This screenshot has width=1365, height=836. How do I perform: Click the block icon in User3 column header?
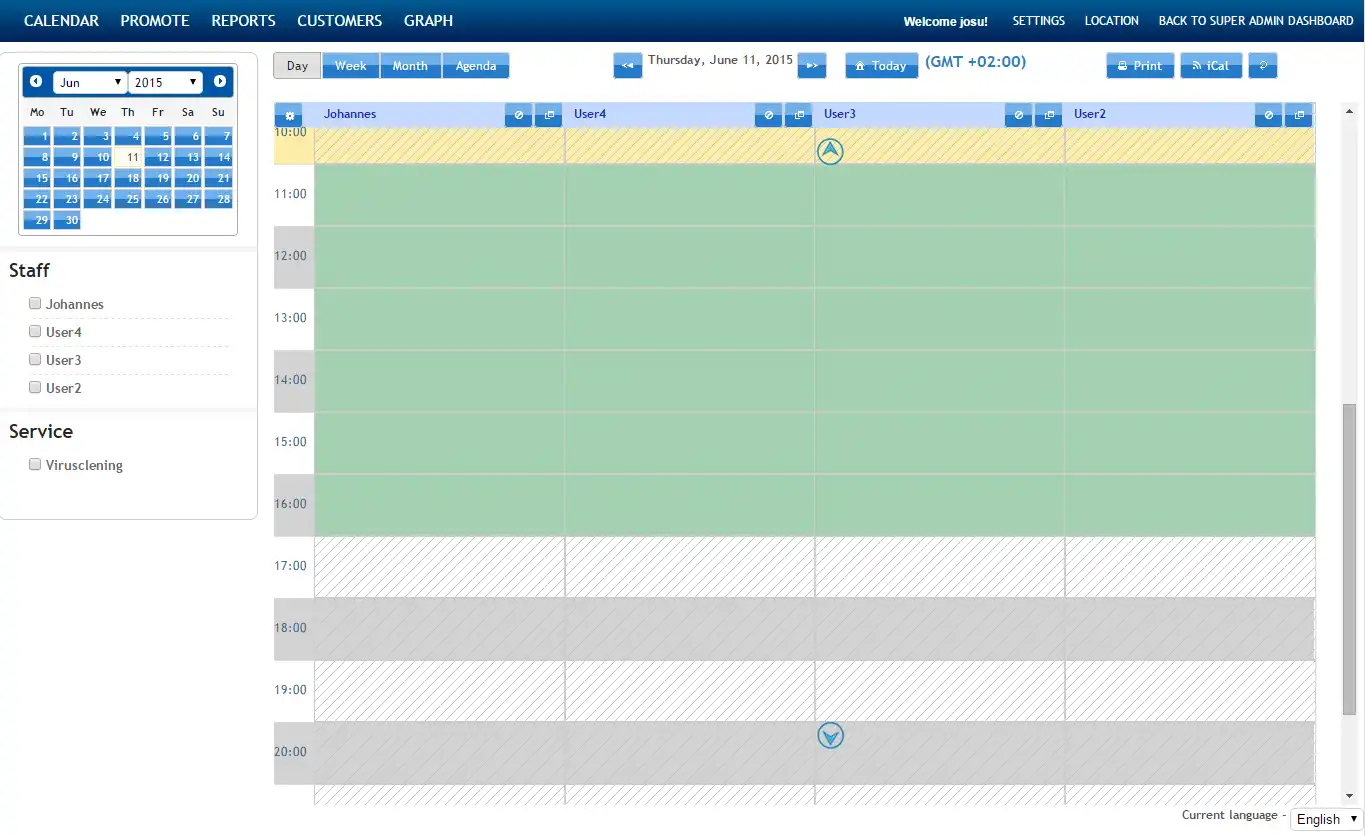coord(1018,116)
